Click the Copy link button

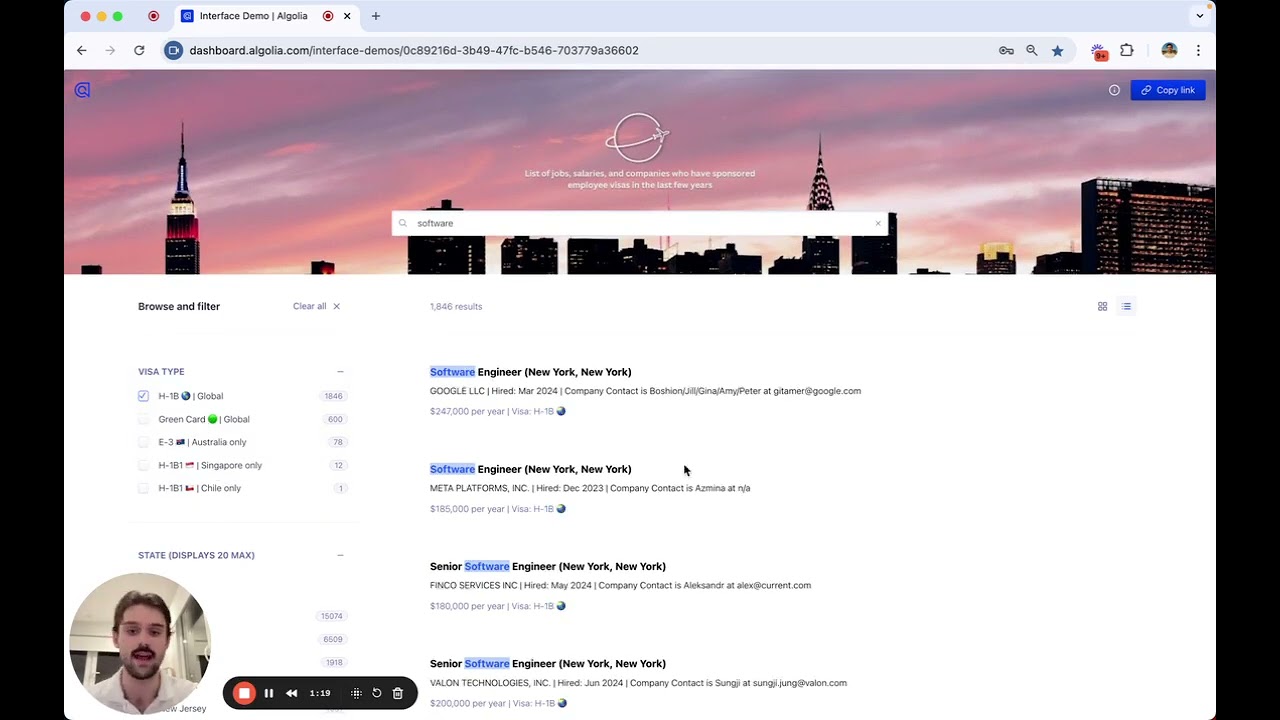pyautogui.click(x=1168, y=90)
